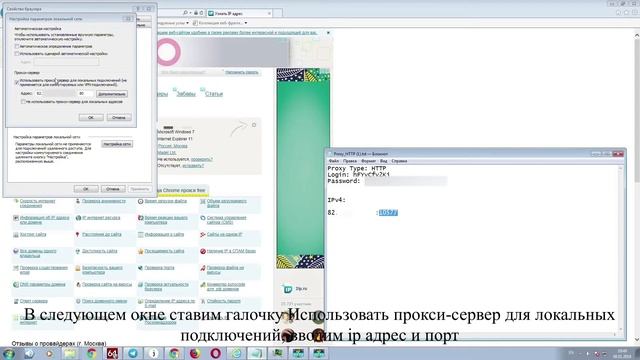
Task: Click Дополнительно button in proxy settings
Action: point(112,94)
